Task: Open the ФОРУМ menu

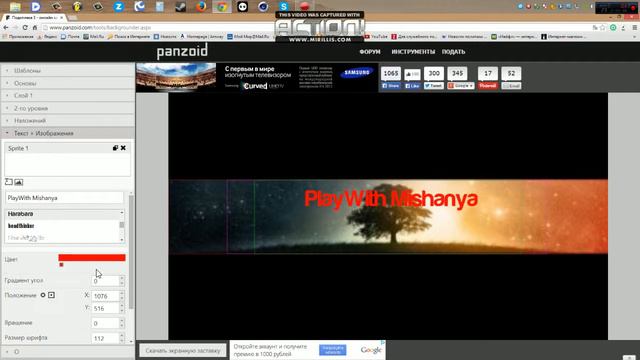Action: [x=370, y=52]
